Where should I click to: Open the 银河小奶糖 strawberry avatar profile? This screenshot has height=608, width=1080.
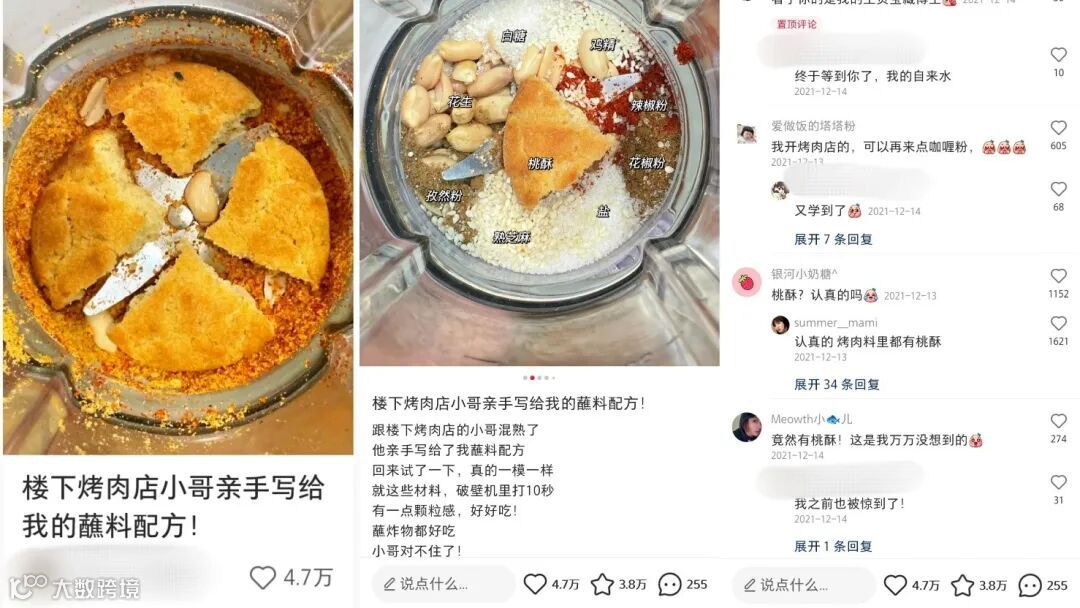click(747, 282)
